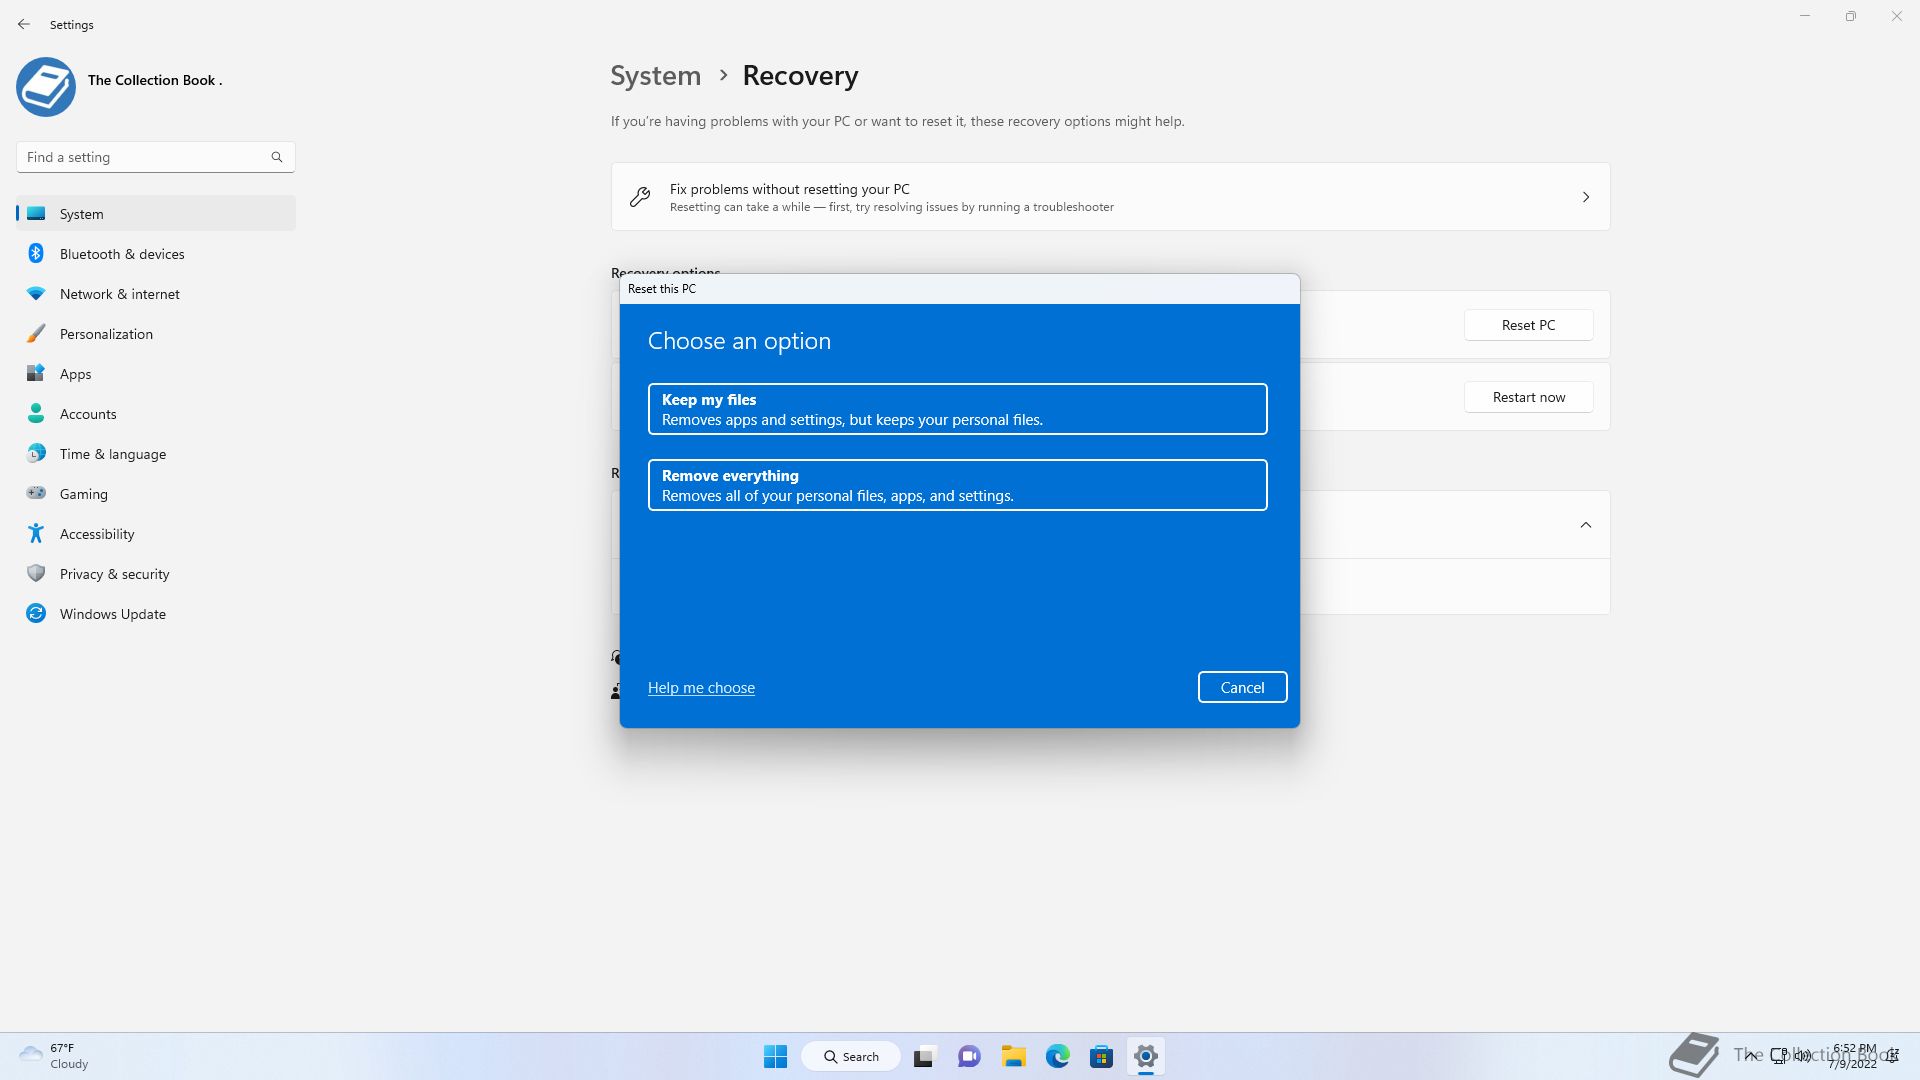Open Help me choose link
This screenshot has width=1920, height=1080.
(701, 688)
